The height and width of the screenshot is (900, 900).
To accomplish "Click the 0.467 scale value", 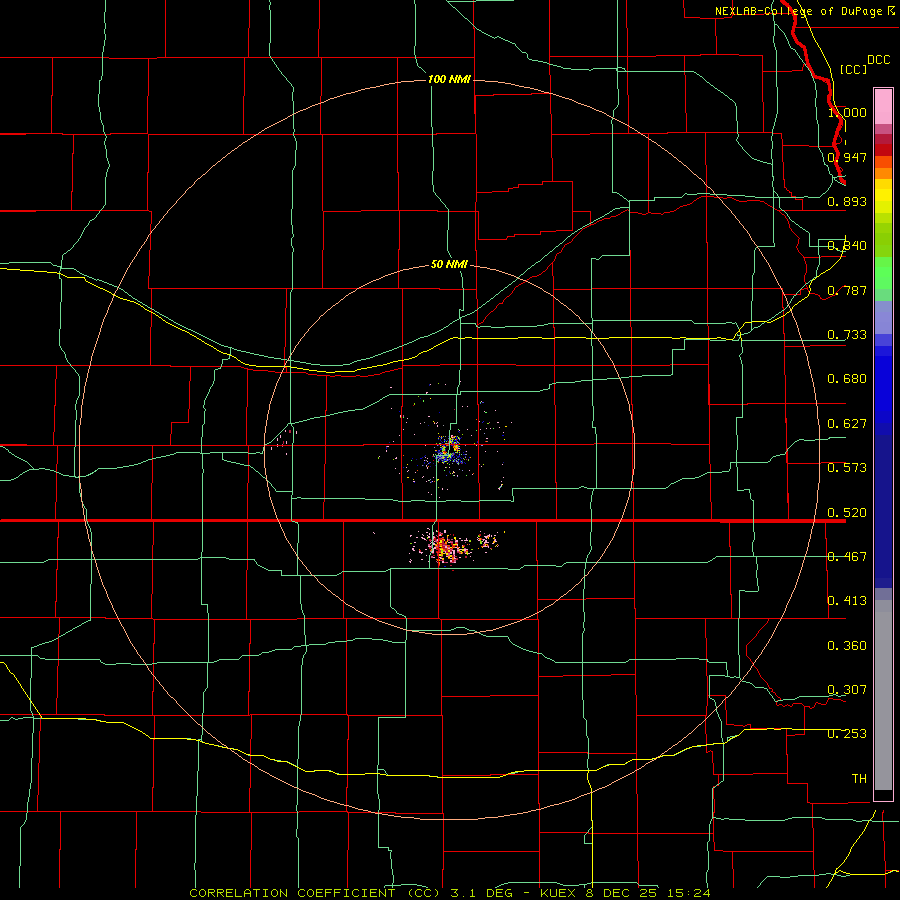I will pos(847,557).
